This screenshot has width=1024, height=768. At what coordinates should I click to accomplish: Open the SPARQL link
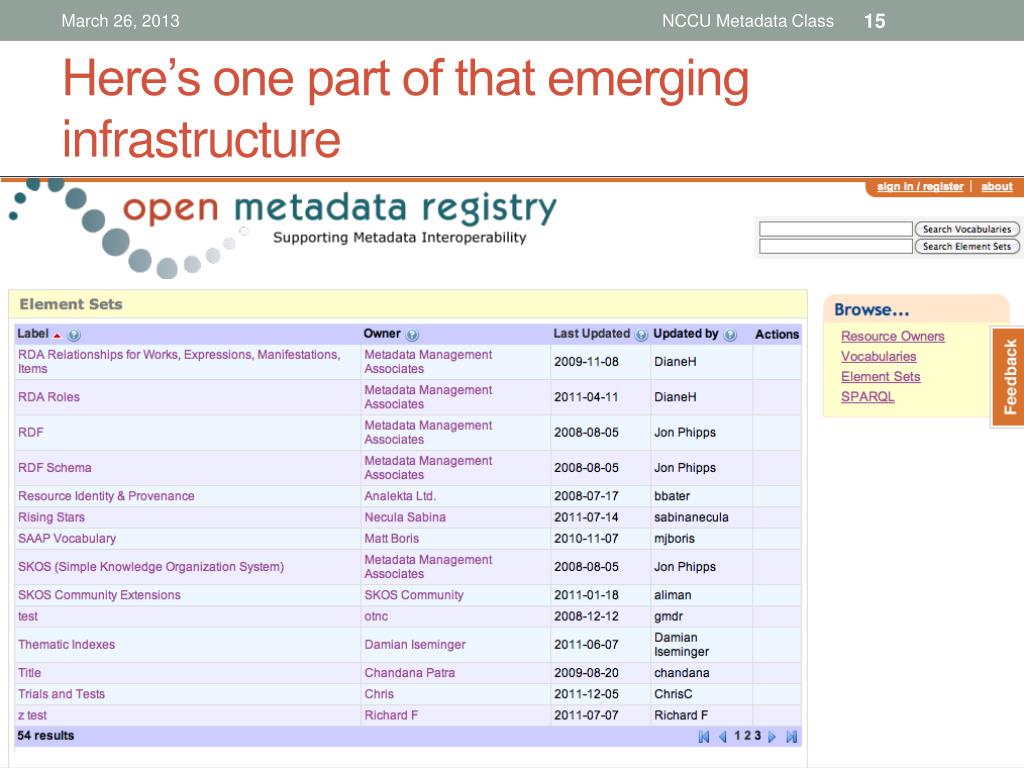[x=867, y=397]
